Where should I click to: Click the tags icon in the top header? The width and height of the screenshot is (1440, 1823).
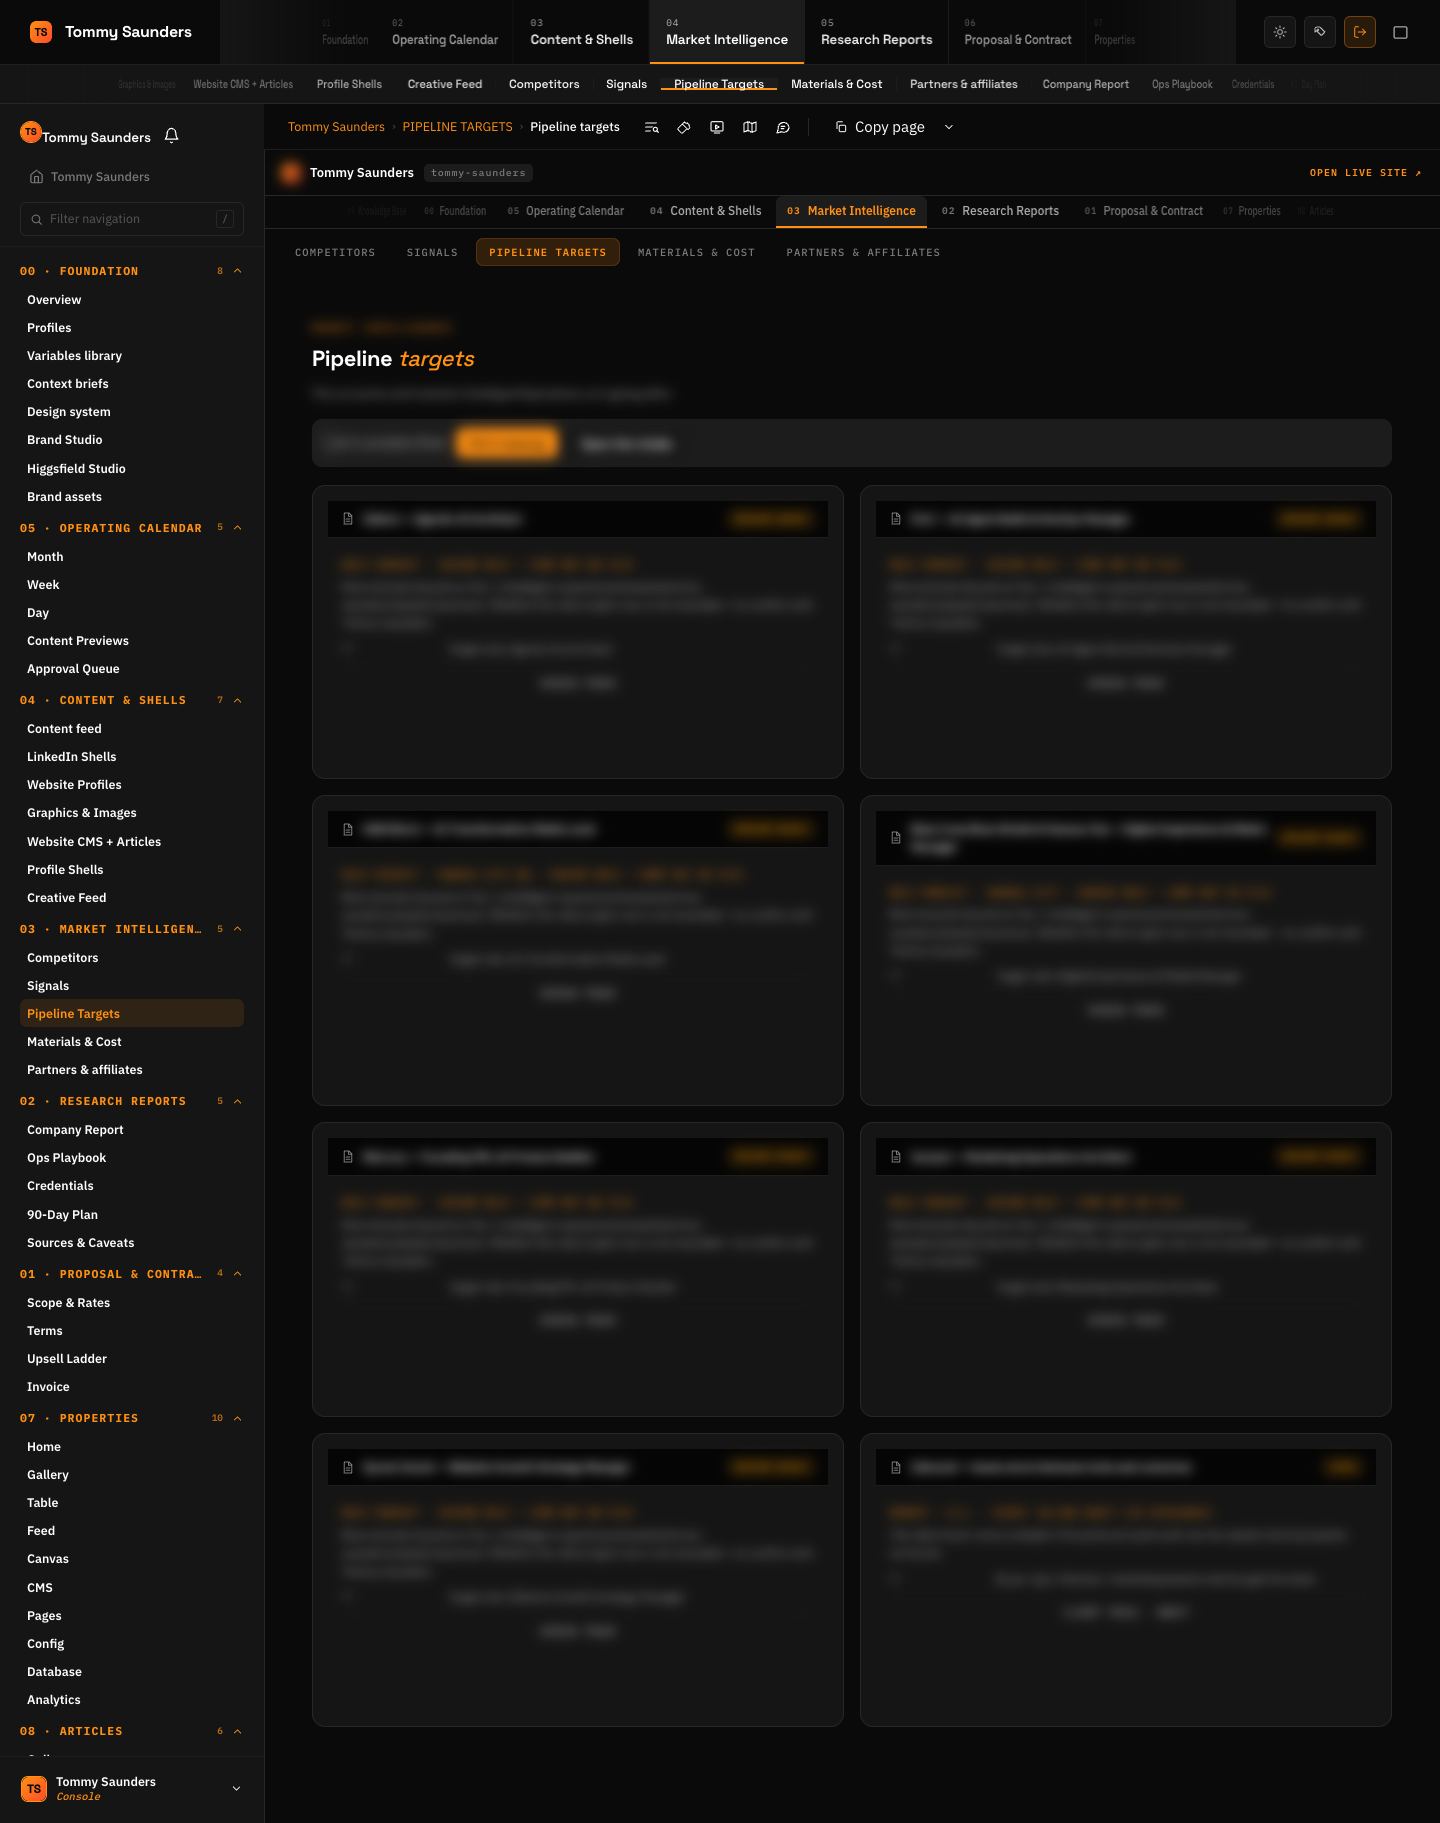click(x=1320, y=32)
